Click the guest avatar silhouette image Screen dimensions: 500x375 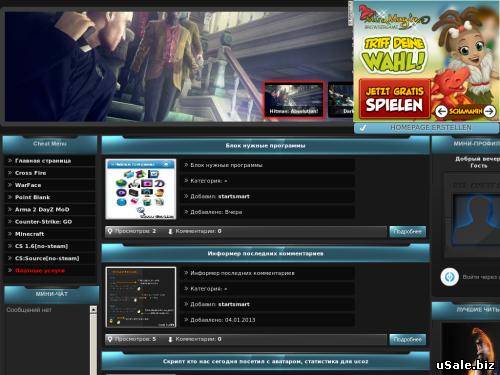tap(477, 220)
